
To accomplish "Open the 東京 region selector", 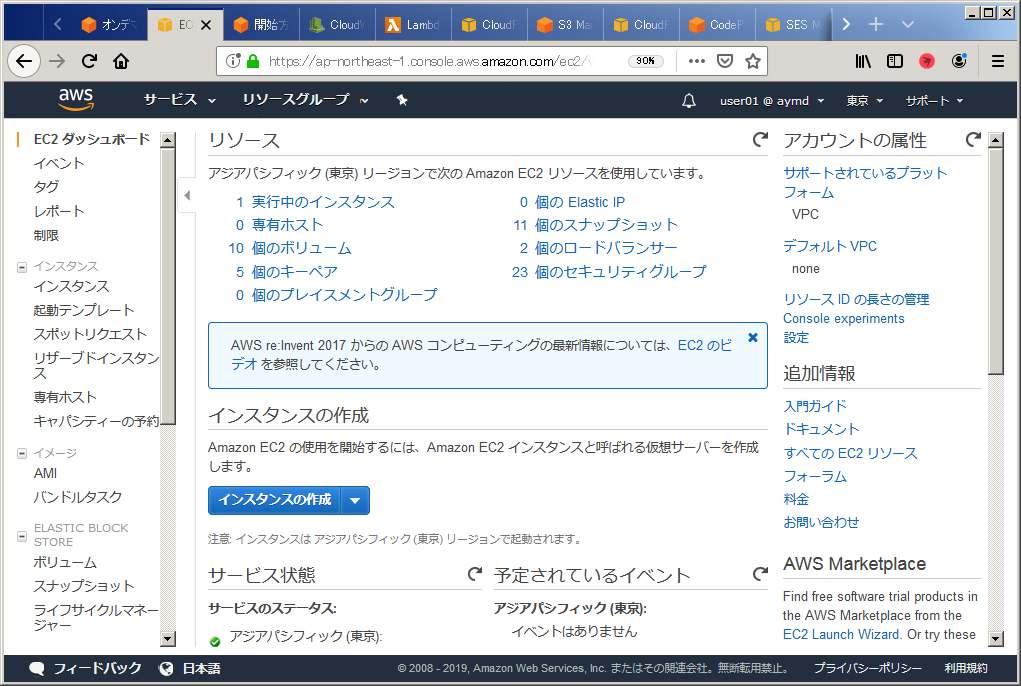I will tap(865, 101).
